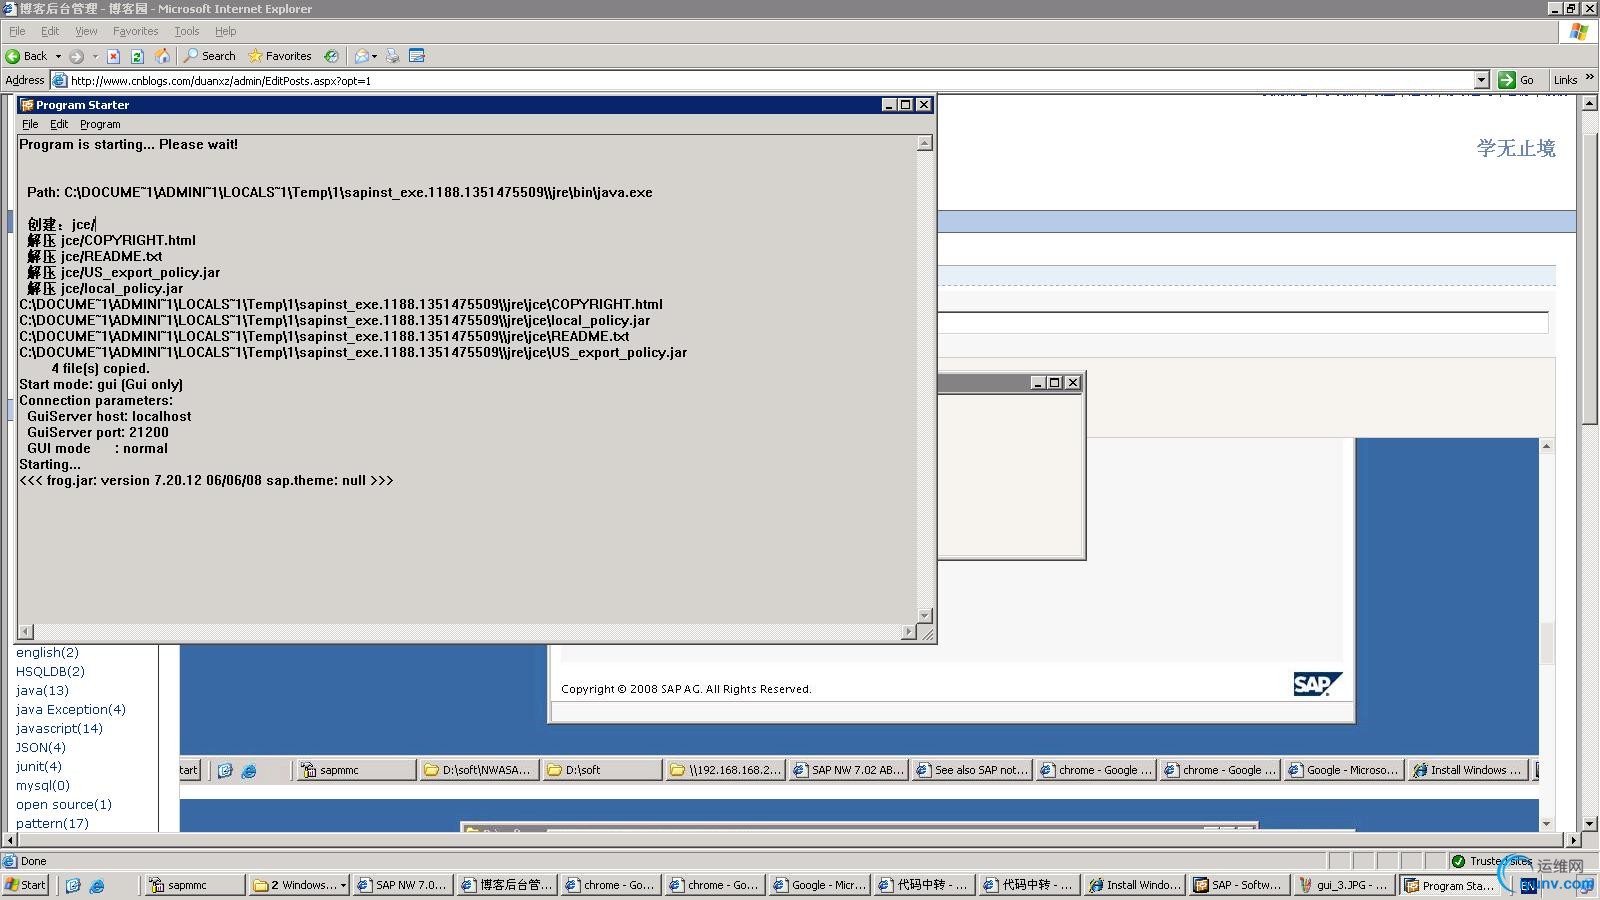Open the IE View menu
This screenshot has height=900, width=1600.
pos(86,31)
